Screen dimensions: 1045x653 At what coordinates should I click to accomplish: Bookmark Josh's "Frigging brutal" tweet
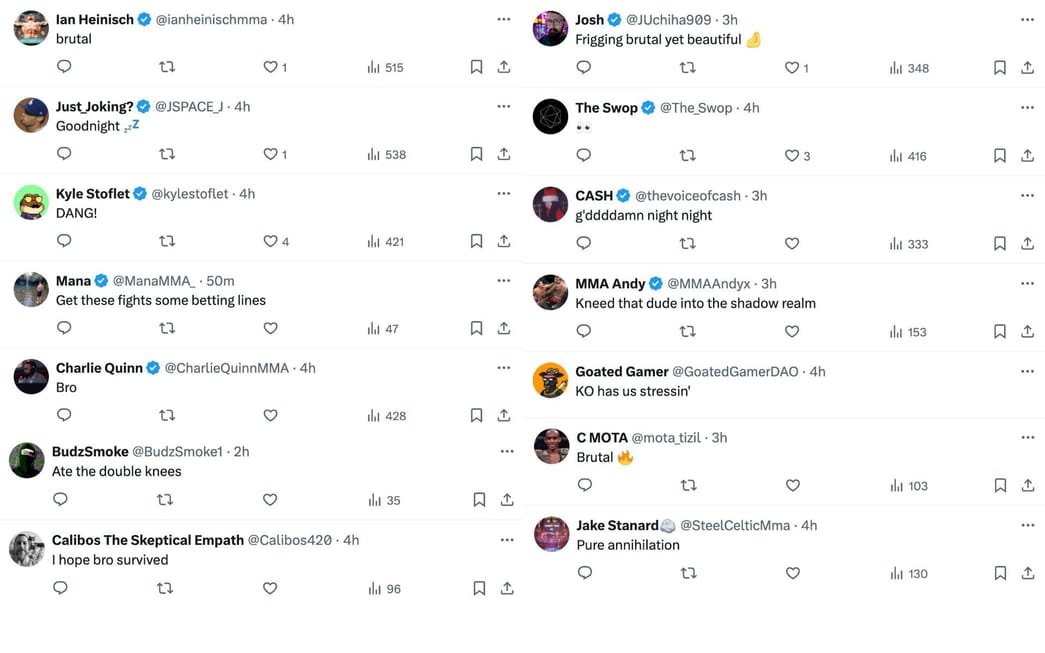pyautogui.click(x=999, y=68)
